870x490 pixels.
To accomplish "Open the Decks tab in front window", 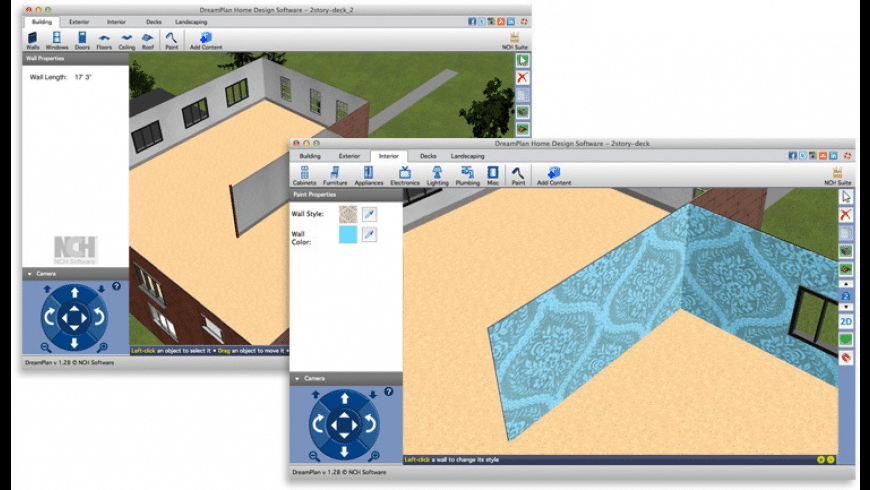I will tap(428, 156).
